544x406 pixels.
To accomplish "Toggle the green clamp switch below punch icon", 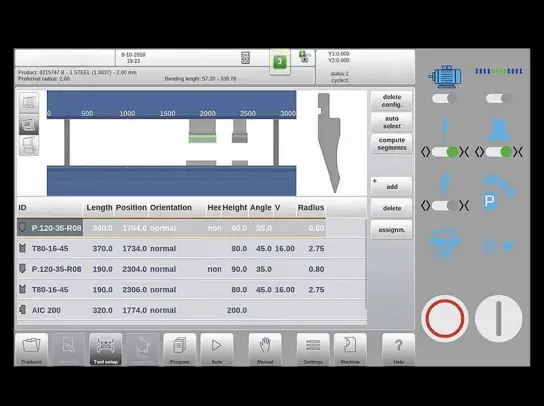I will pyautogui.click(x=445, y=152).
